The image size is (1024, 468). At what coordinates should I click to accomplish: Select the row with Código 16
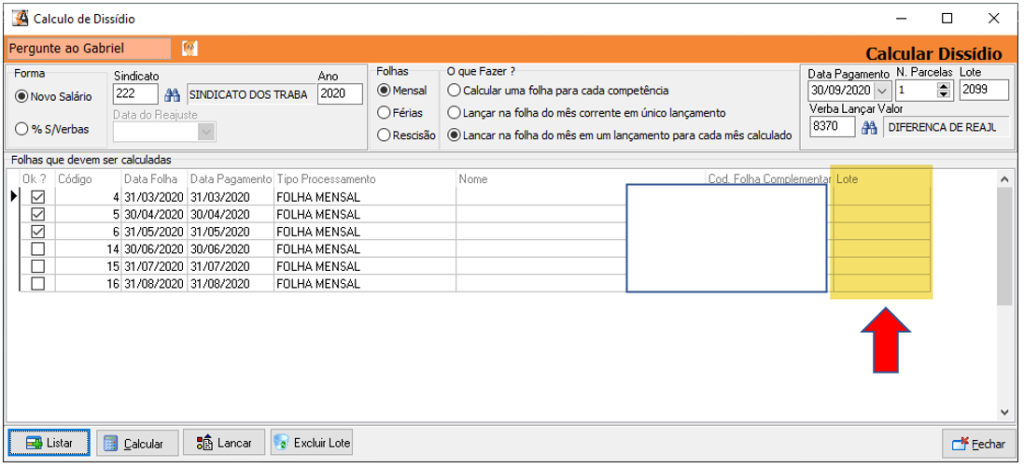click(474, 284)
